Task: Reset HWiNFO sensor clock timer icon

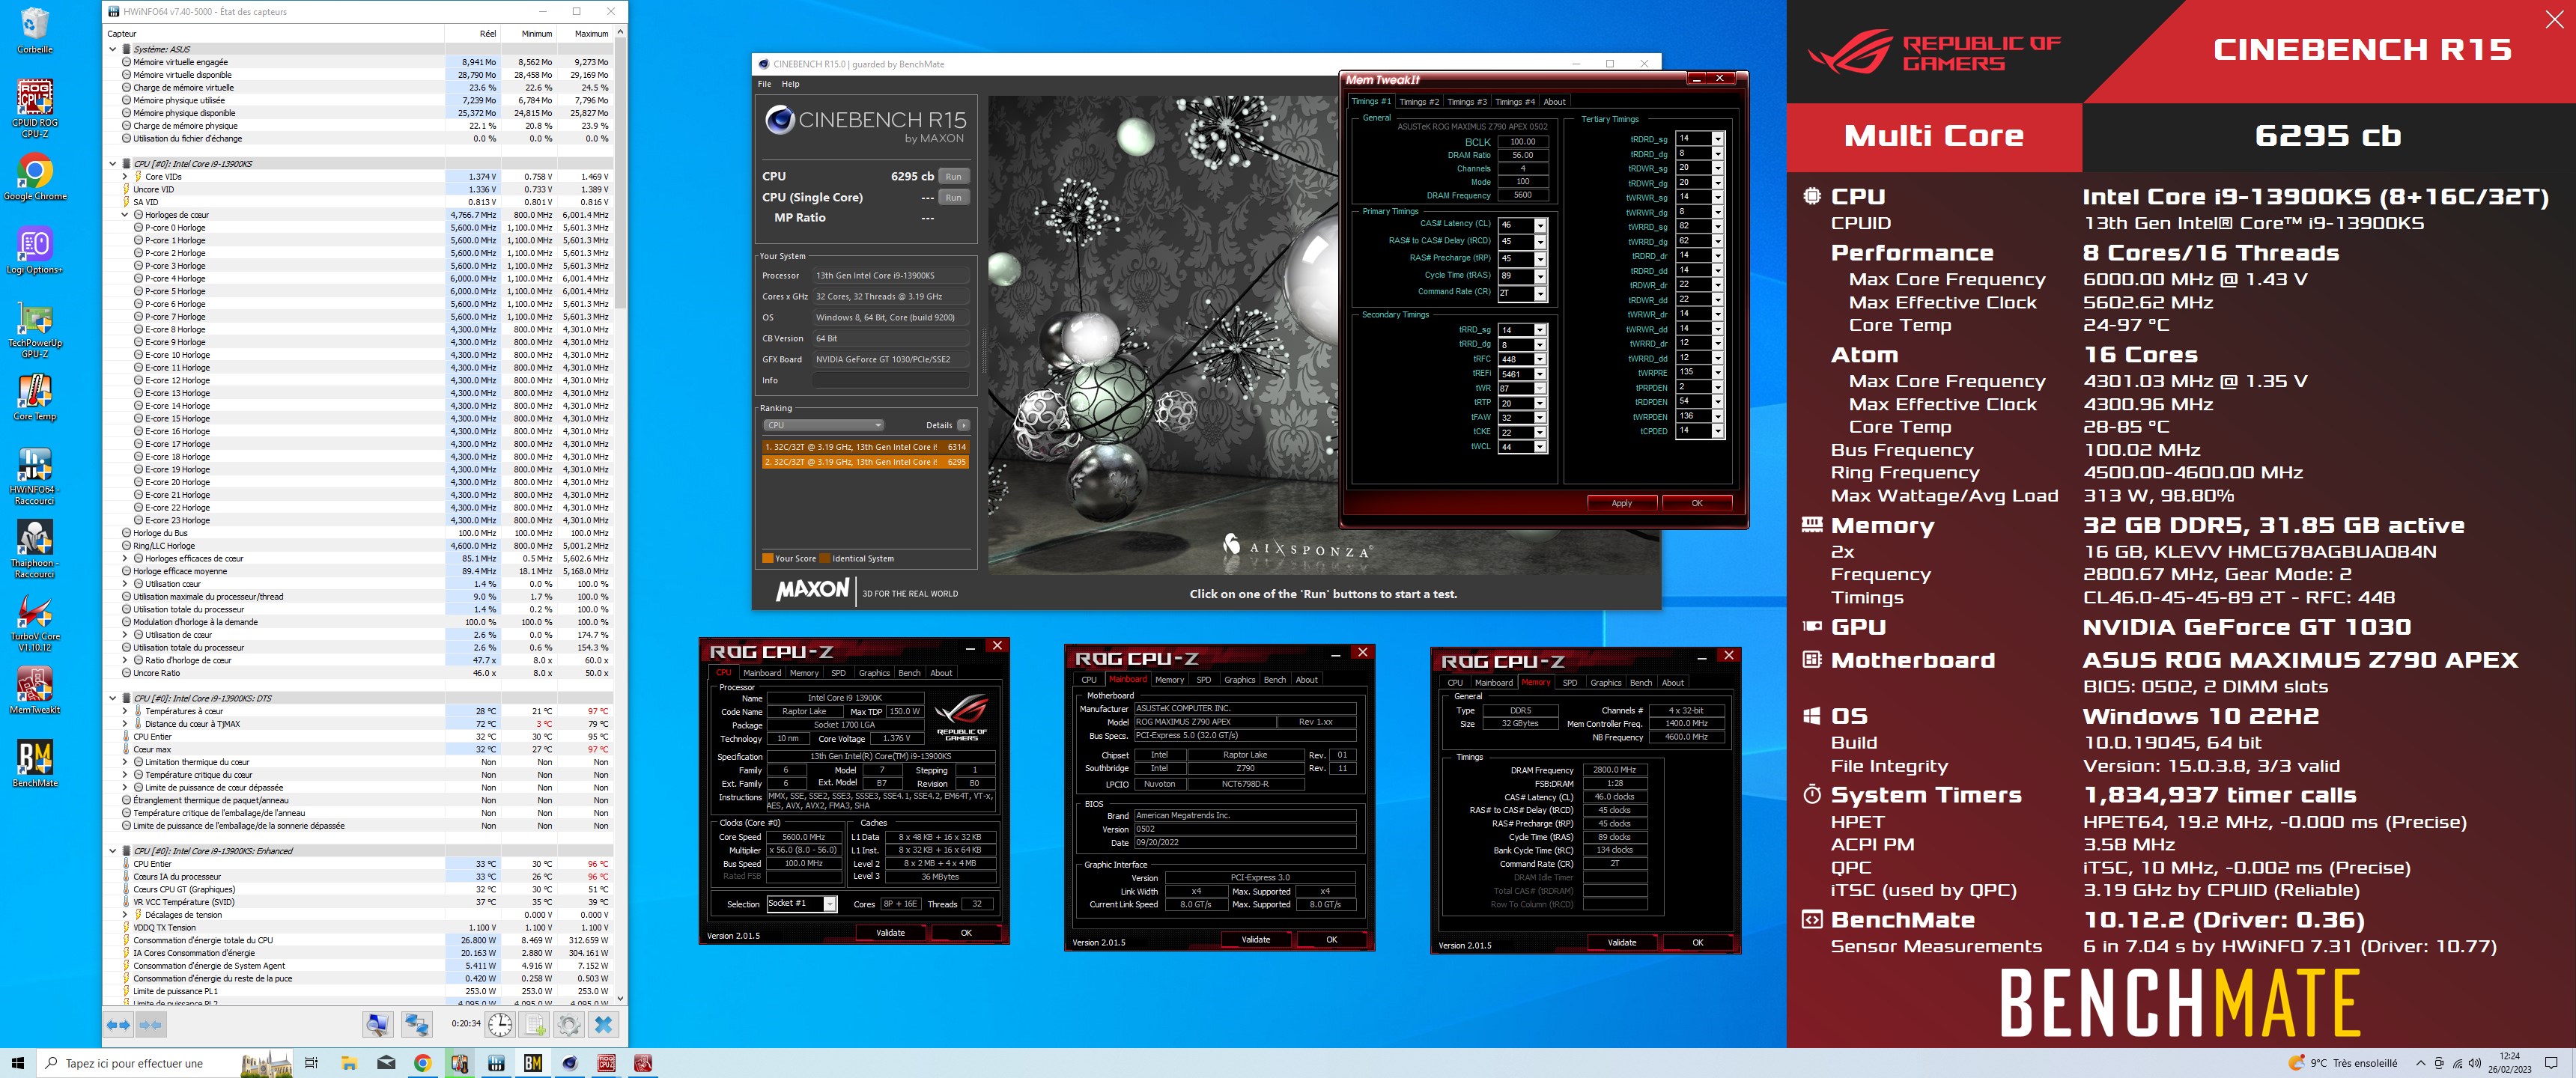Action: click(500, 1024)
